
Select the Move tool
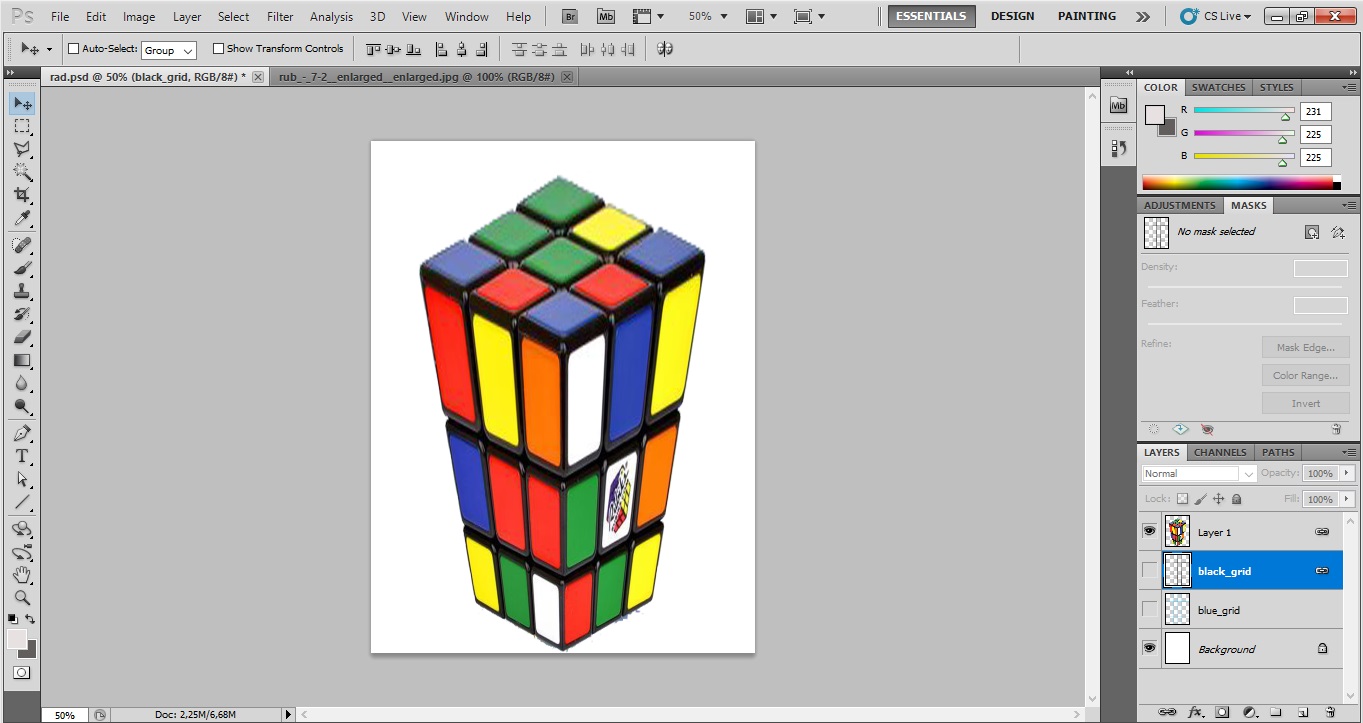(x=22, y=103)
